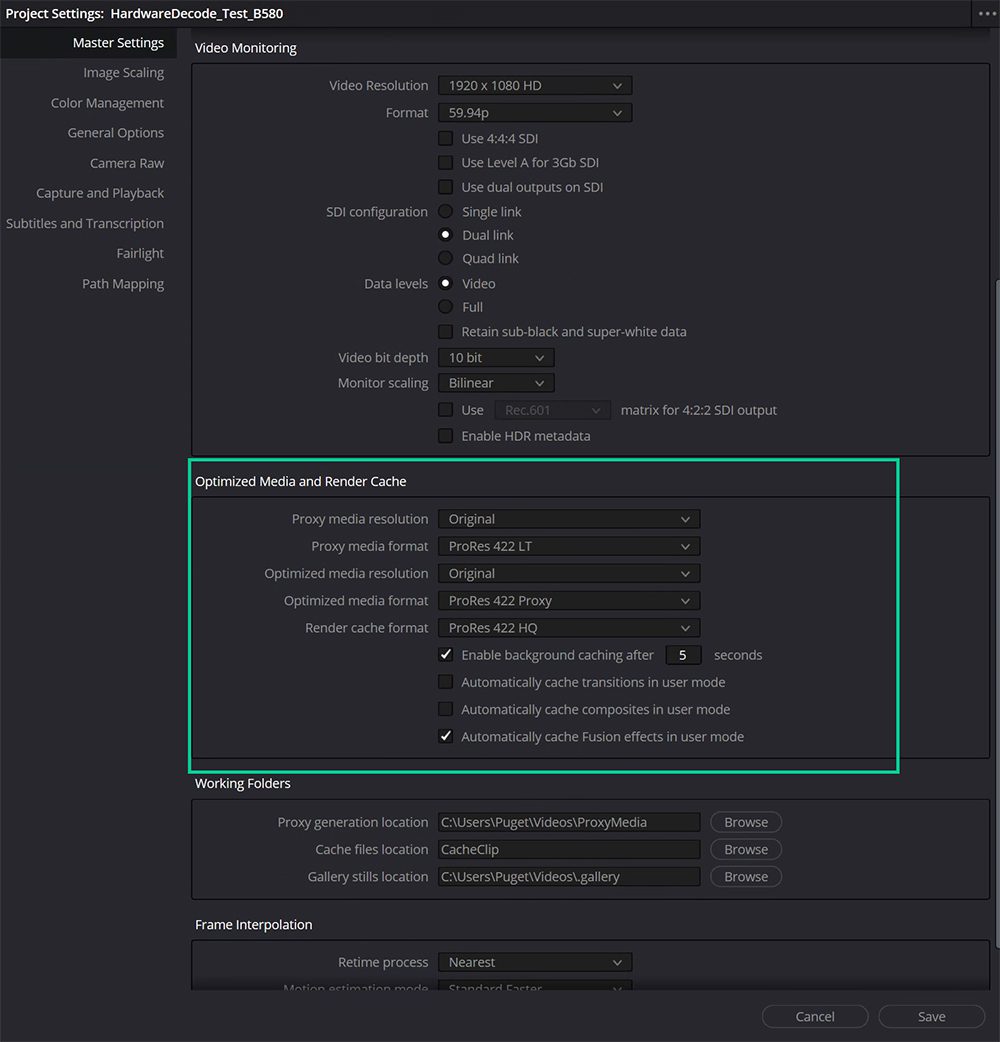Open the Format dropdown showing 59.94p

534,112
